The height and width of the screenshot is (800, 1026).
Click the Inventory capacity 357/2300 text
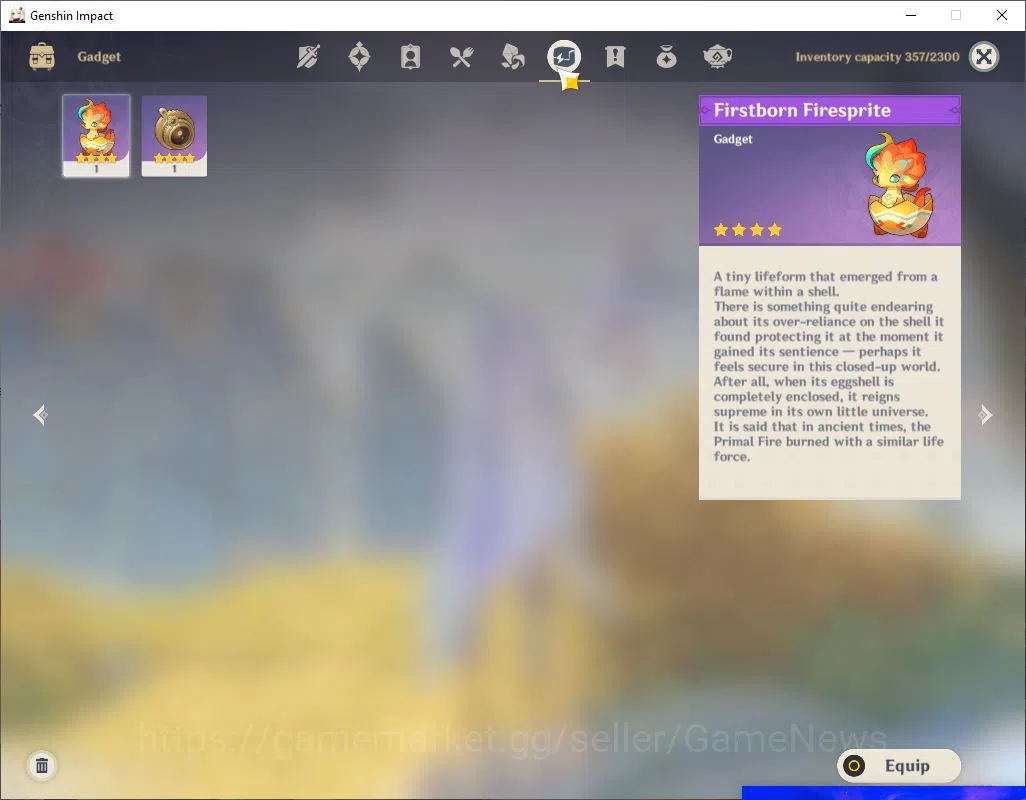(x=877, y=57)
